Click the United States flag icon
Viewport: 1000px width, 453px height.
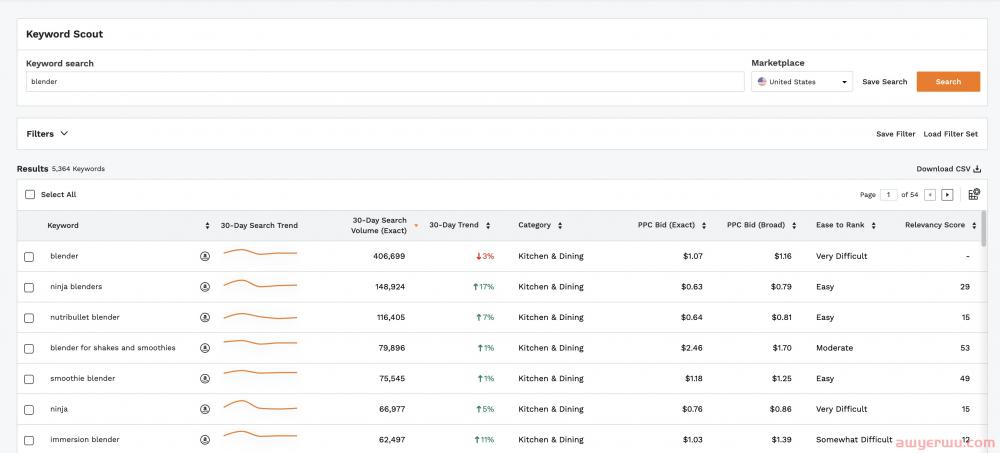click(x=761, y=82)
